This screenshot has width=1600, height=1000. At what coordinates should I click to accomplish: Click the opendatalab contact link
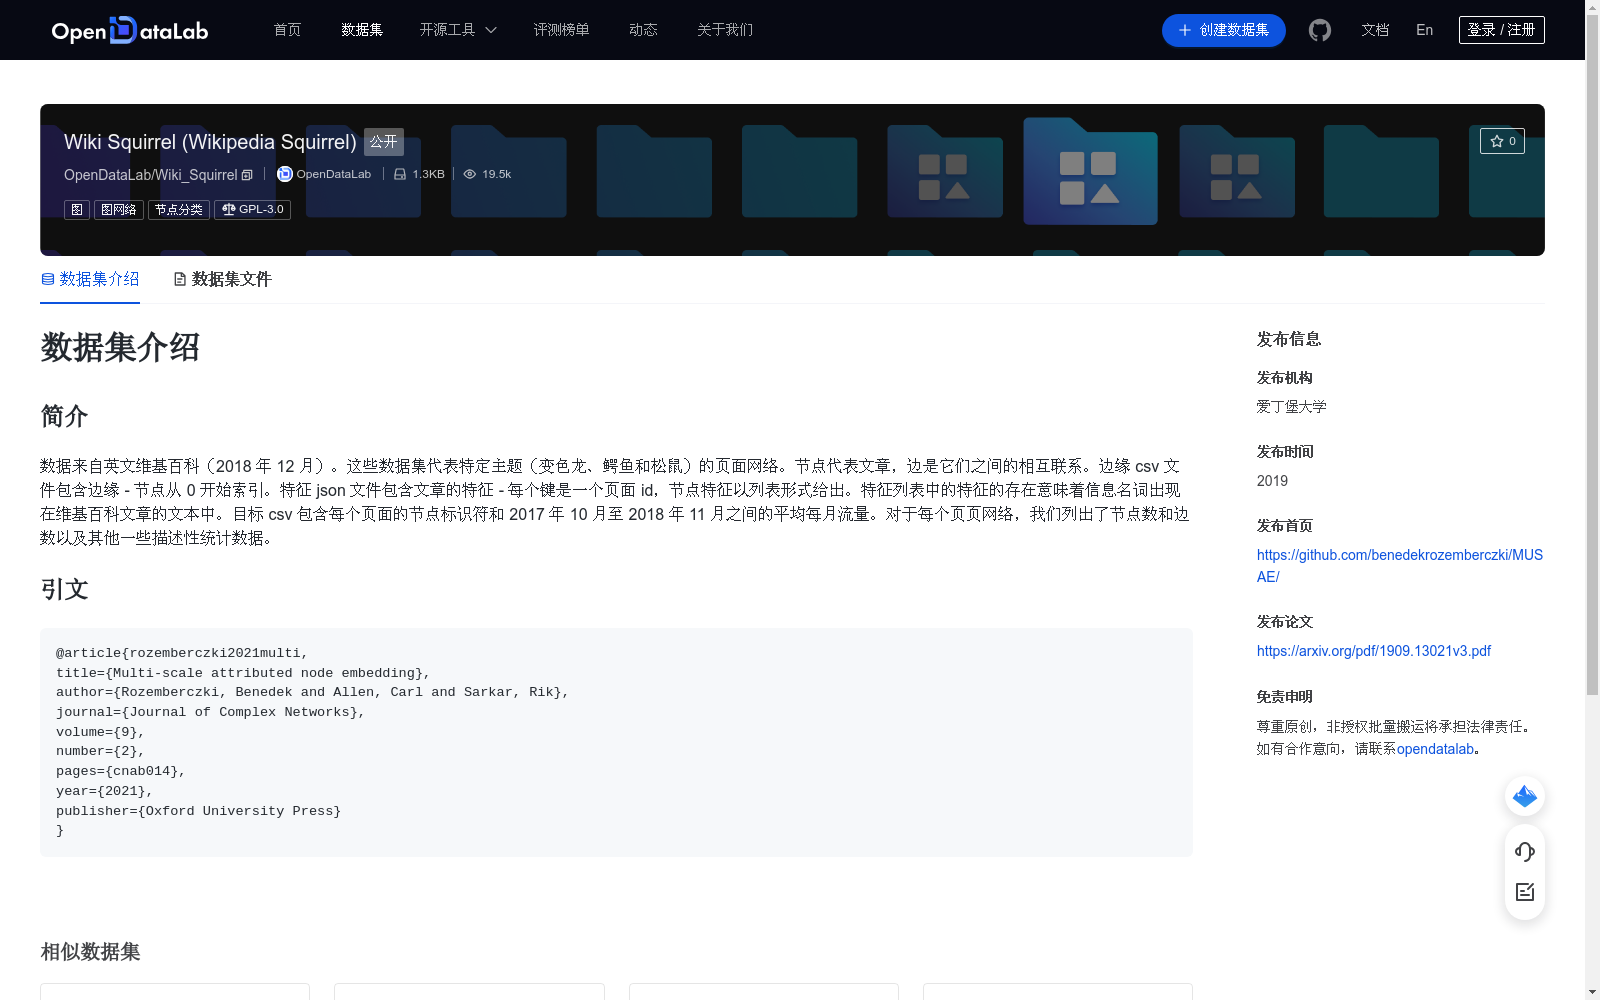click(1435, 749)
